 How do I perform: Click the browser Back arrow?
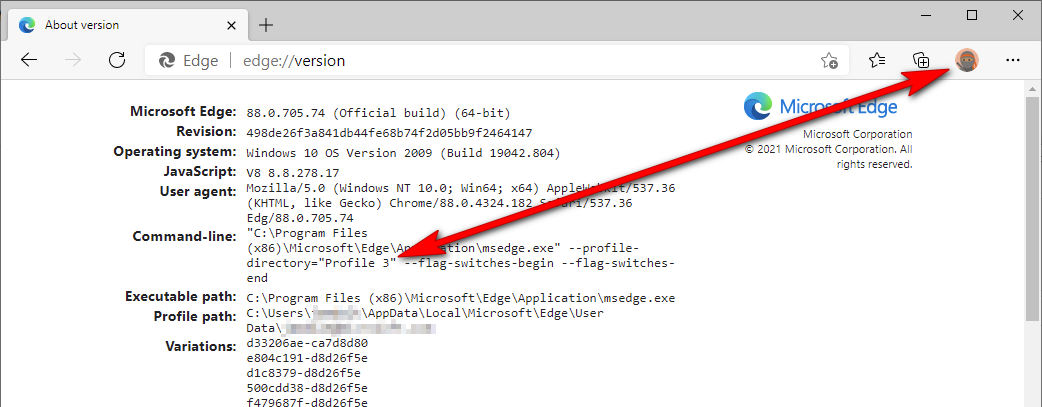(29, 61)
